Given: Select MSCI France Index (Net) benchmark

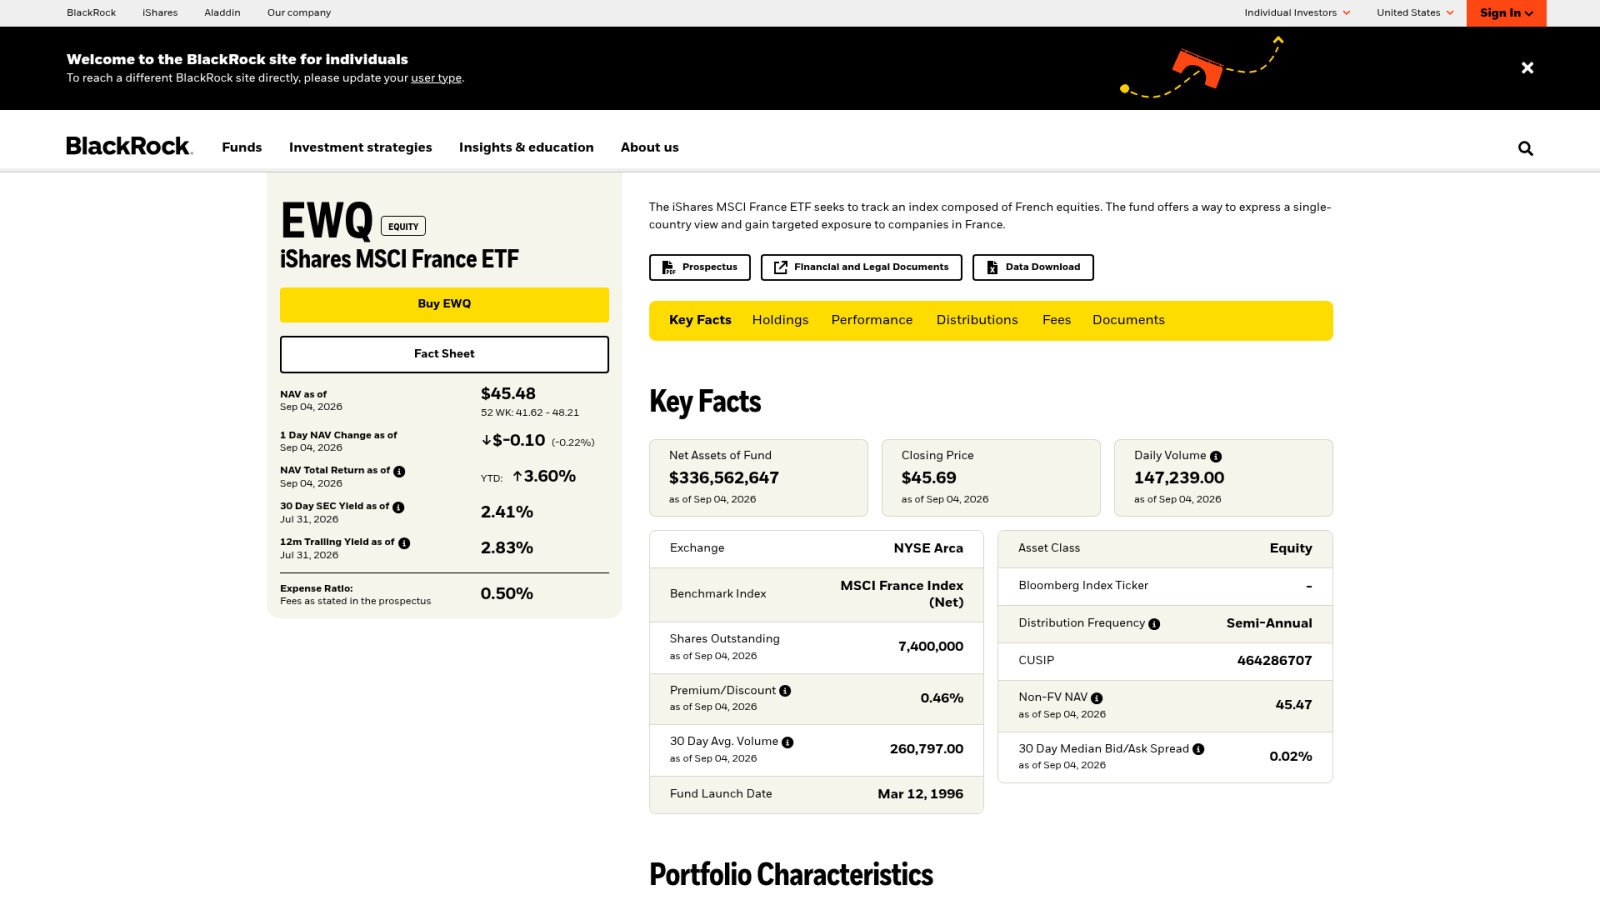Looking at the screenshot, I should (x=902, y=594).
